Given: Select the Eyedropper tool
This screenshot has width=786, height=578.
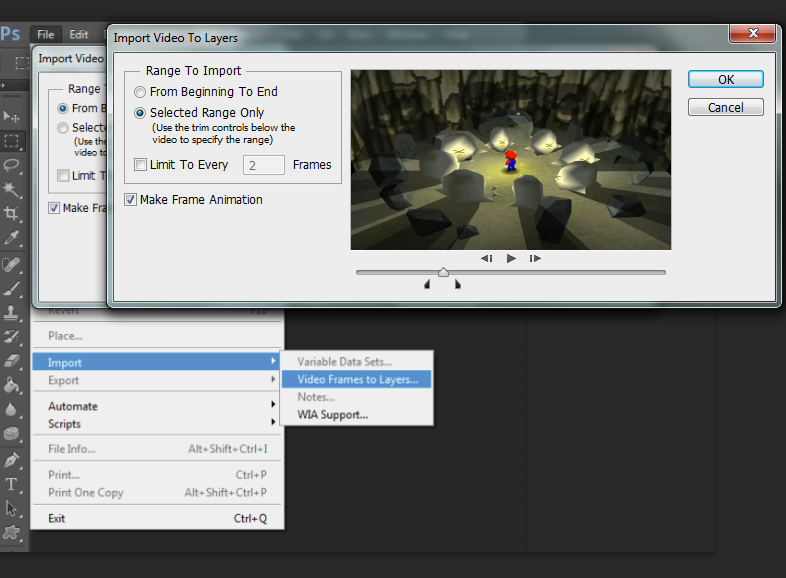Looking at the screenshot, I should click(x=11, y=238).
